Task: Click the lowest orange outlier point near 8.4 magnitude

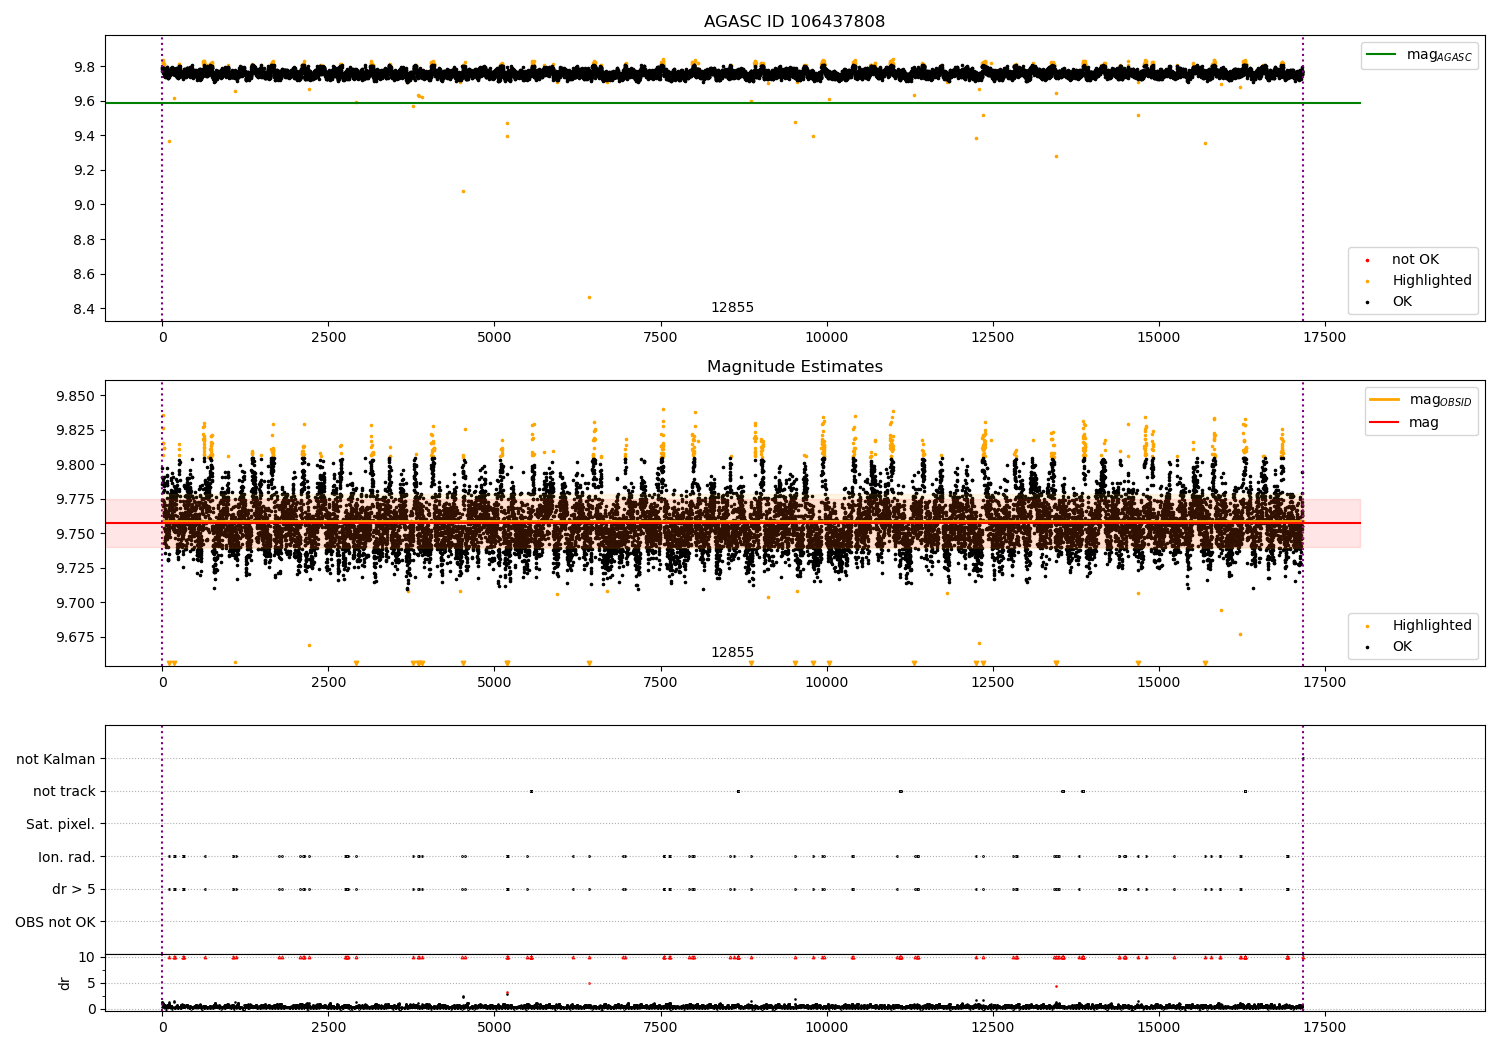Action: pos(589,297)
